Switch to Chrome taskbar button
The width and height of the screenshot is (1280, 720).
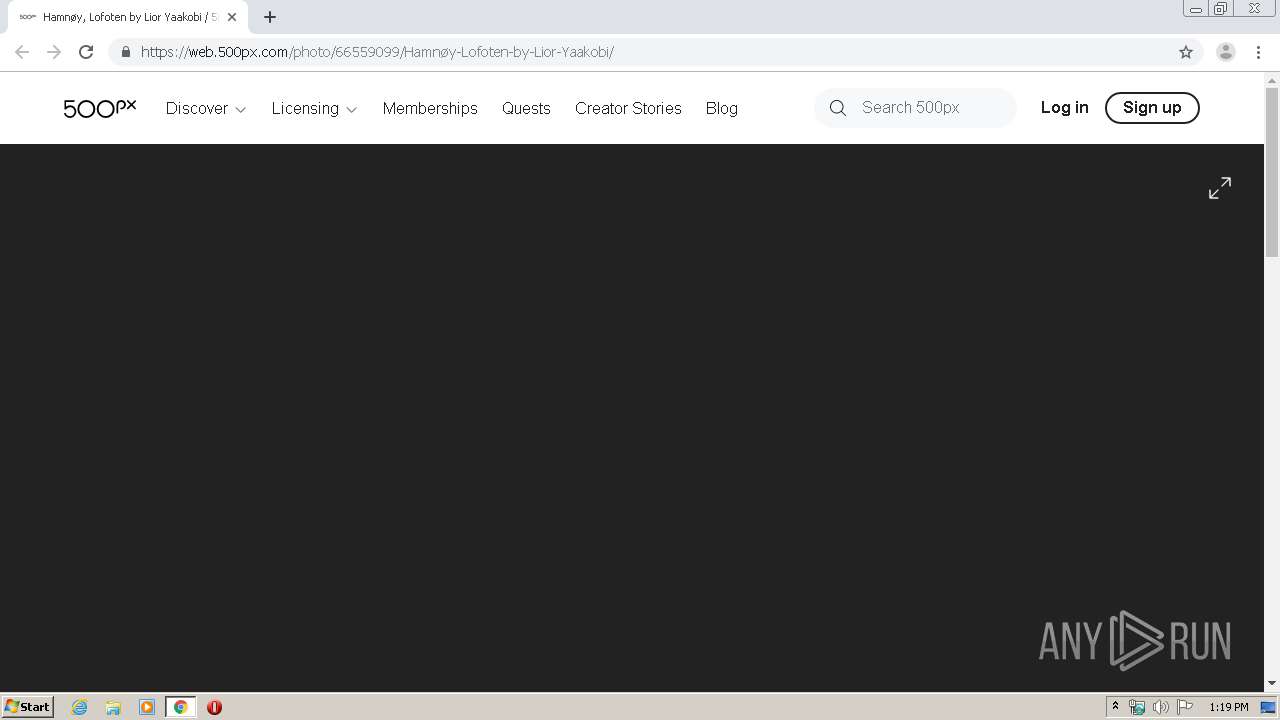coord(180,707)
